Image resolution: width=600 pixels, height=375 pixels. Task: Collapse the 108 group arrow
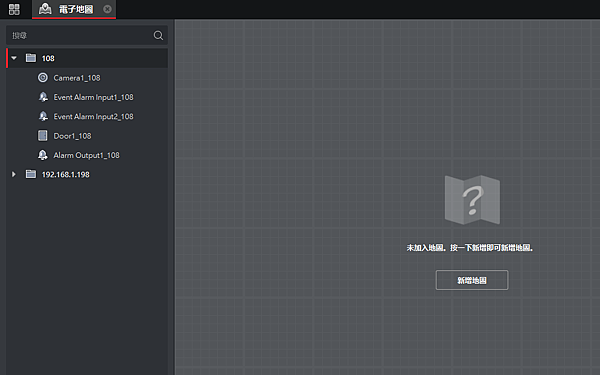(14, 58)
